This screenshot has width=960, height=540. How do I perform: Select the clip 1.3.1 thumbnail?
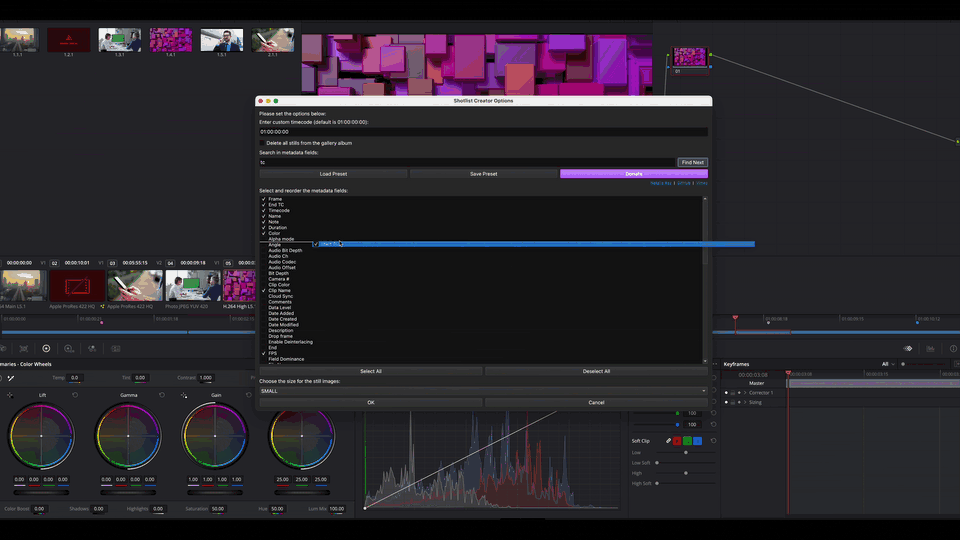point(119,40)
